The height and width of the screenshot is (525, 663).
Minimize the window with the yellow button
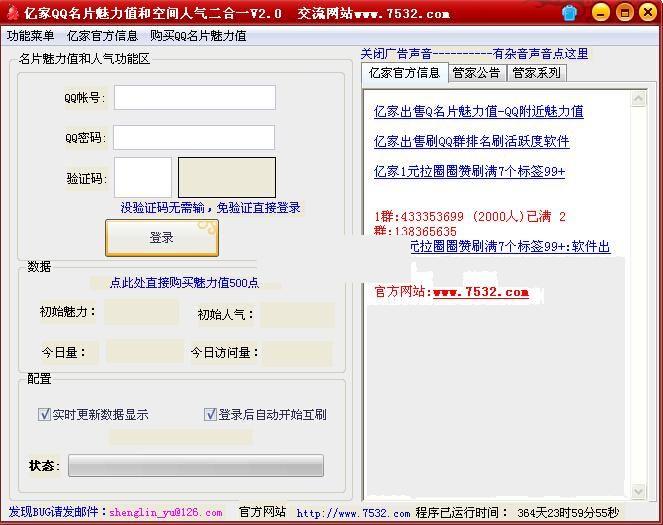600,12
